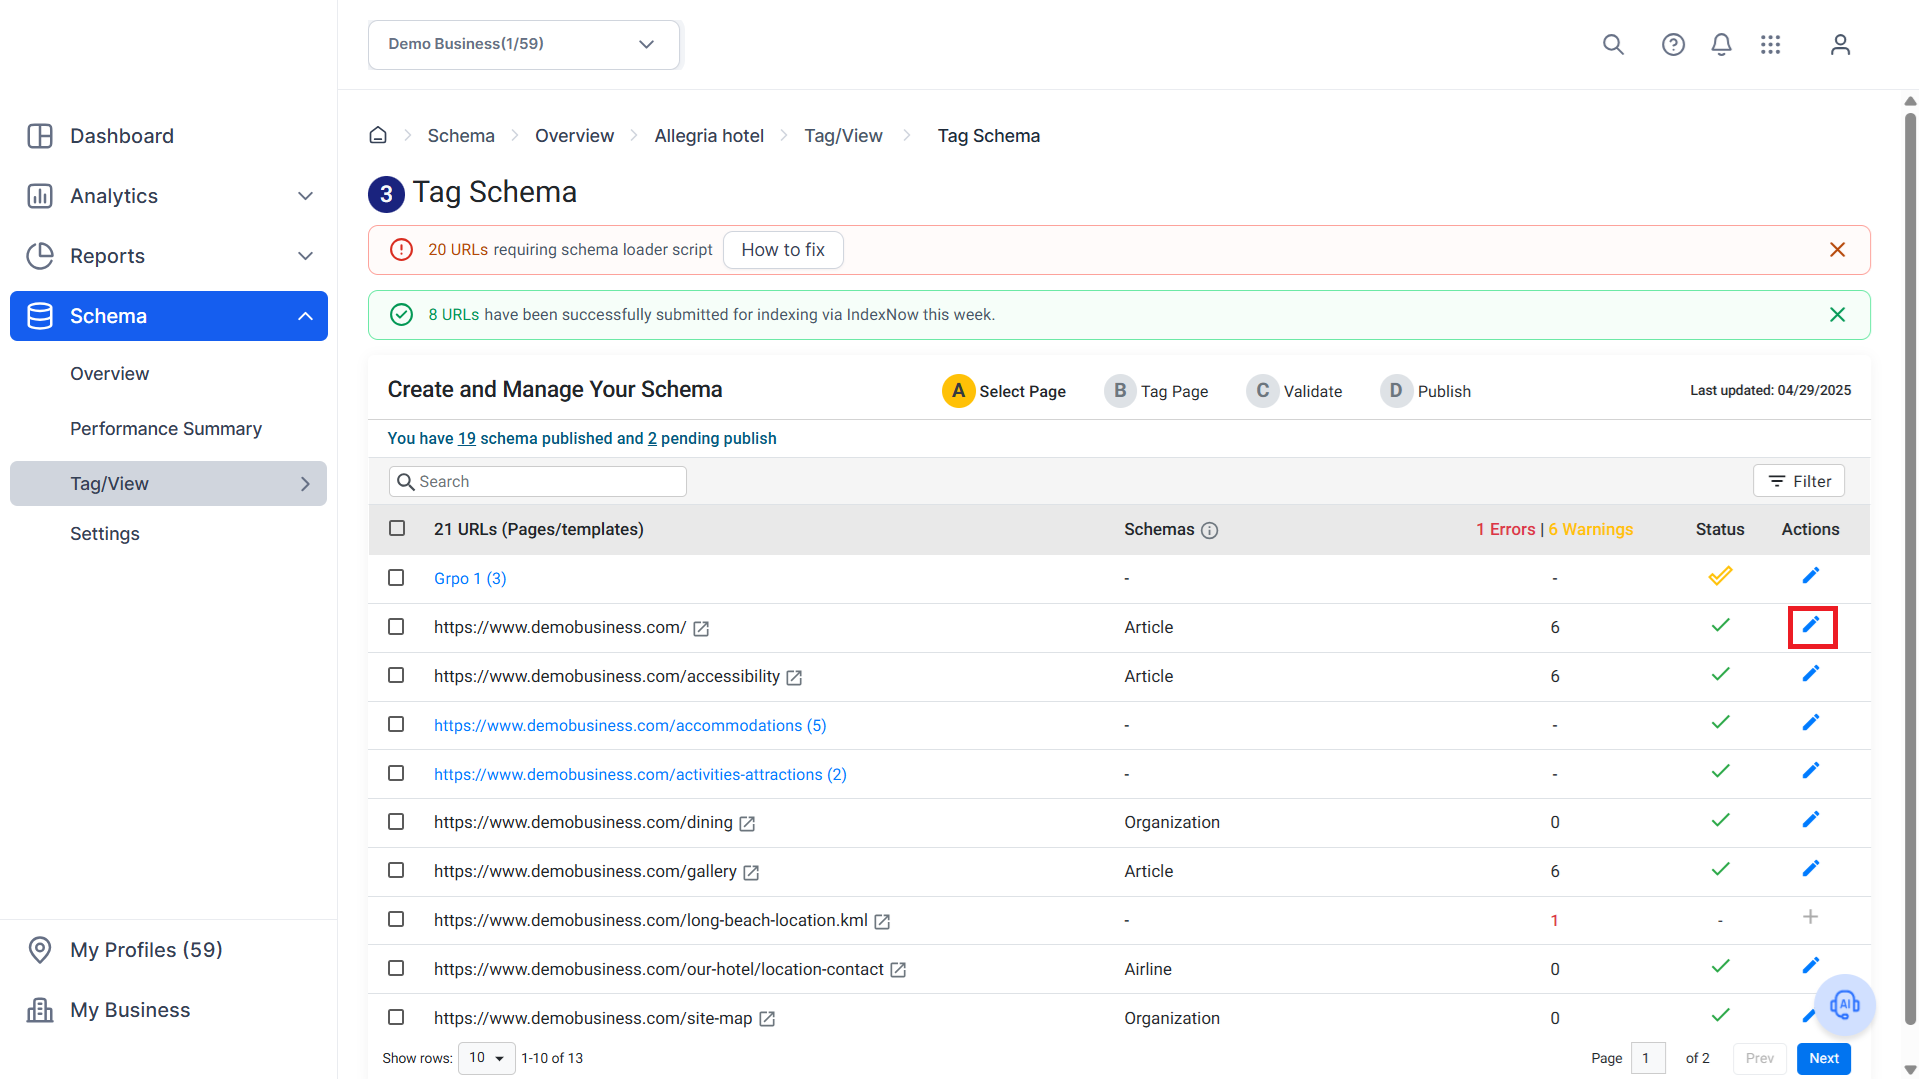Open the 19 published schema link
Viewport: 1919px width, 1079px height.
point(467,439)
